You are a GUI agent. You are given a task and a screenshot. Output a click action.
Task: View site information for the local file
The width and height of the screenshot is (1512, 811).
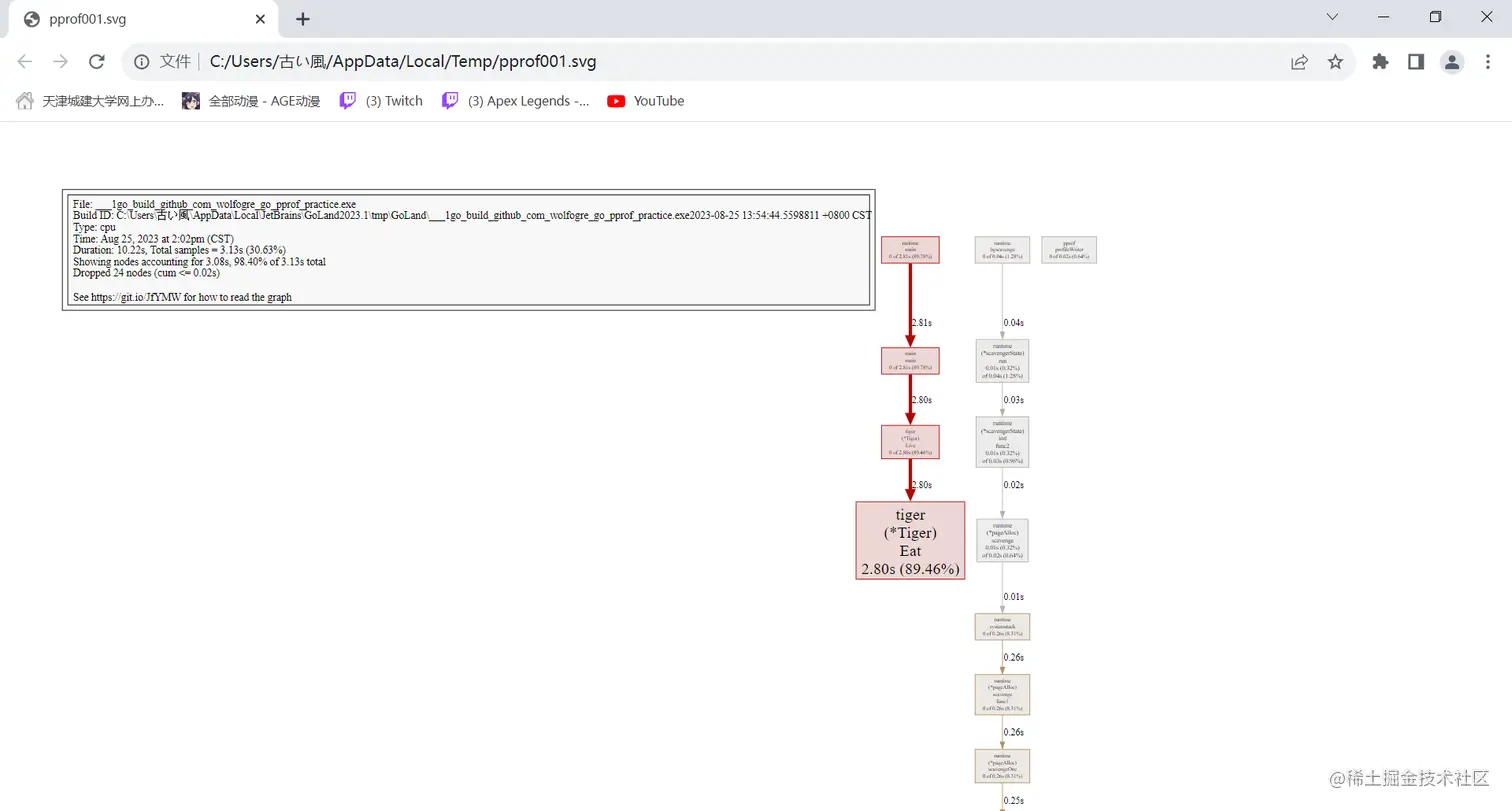point(142,62)
